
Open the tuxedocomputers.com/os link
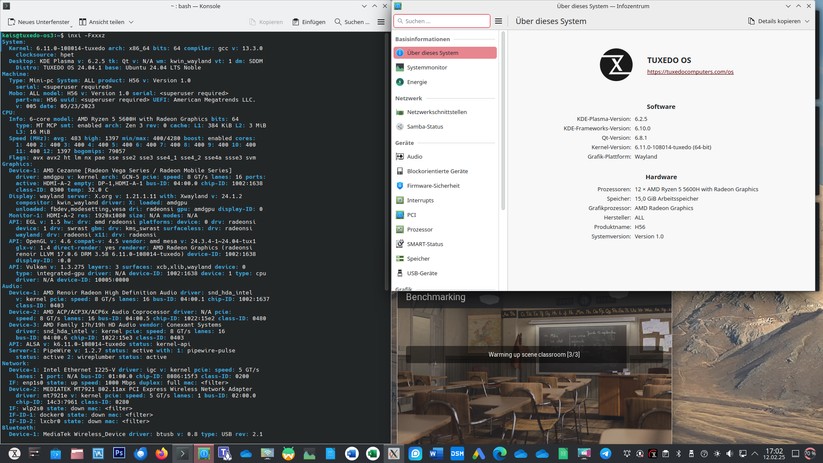coord(689,72)
